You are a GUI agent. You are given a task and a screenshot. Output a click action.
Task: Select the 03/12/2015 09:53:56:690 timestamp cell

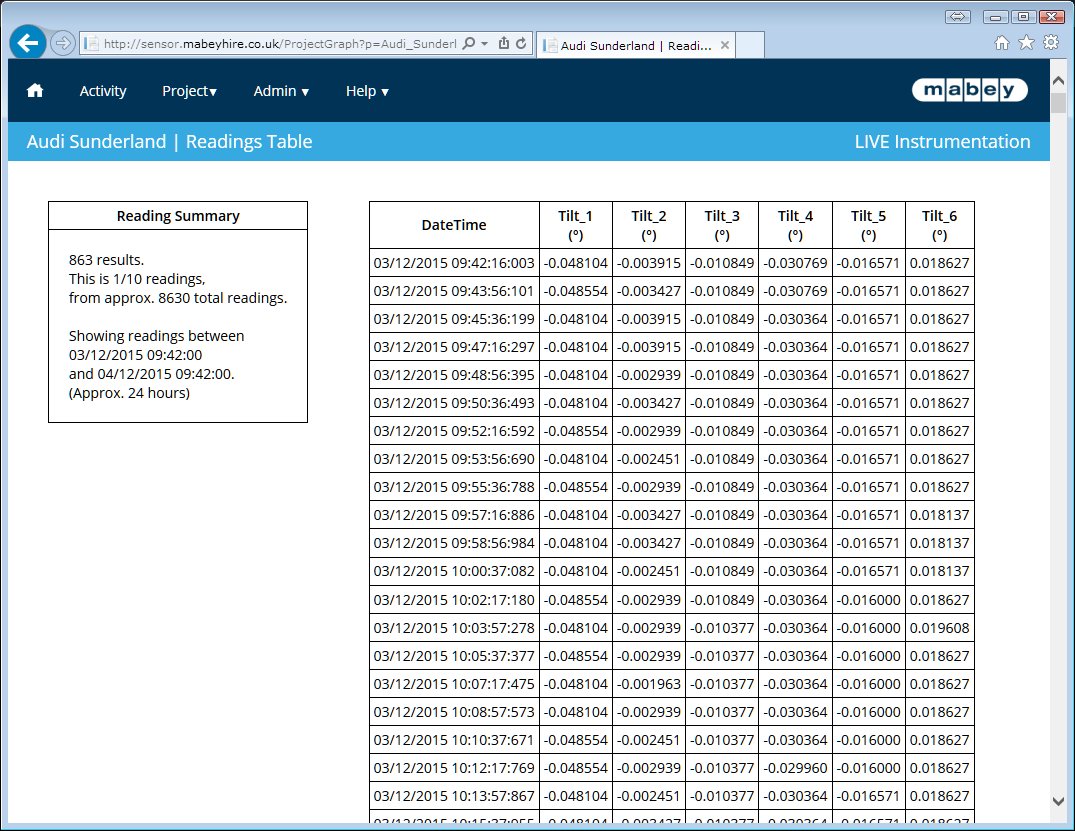tap(454, 459)
